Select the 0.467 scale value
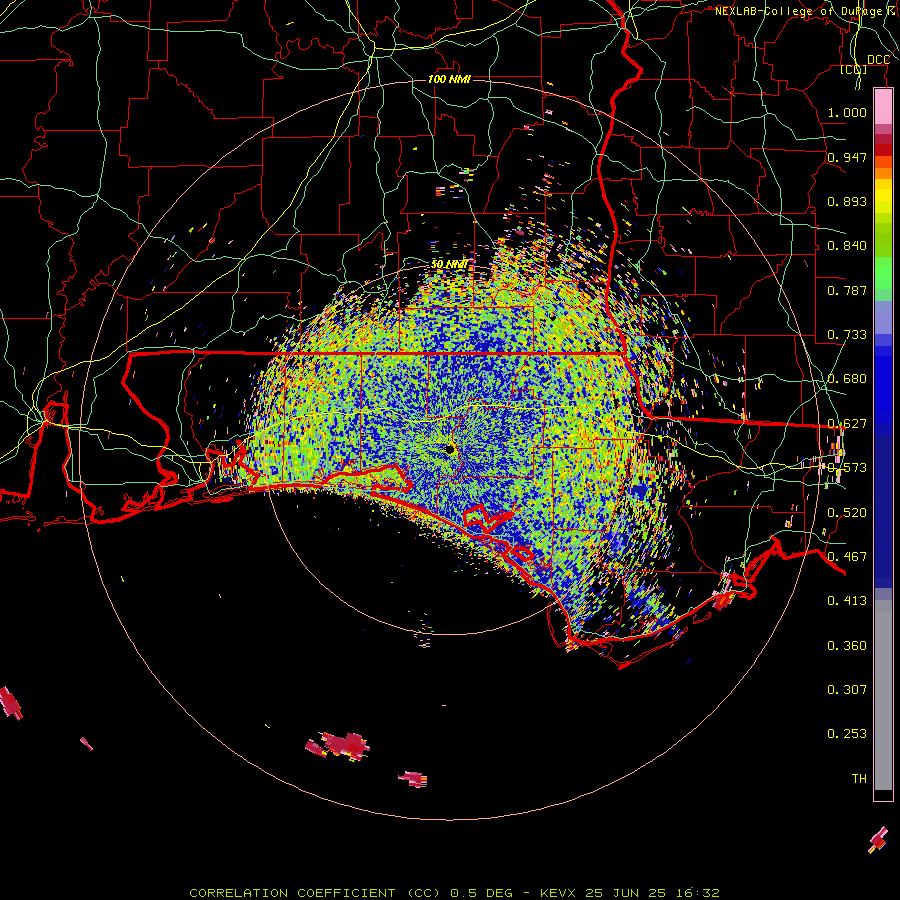This screenshot has height=900, width=900. coord(847,557)
